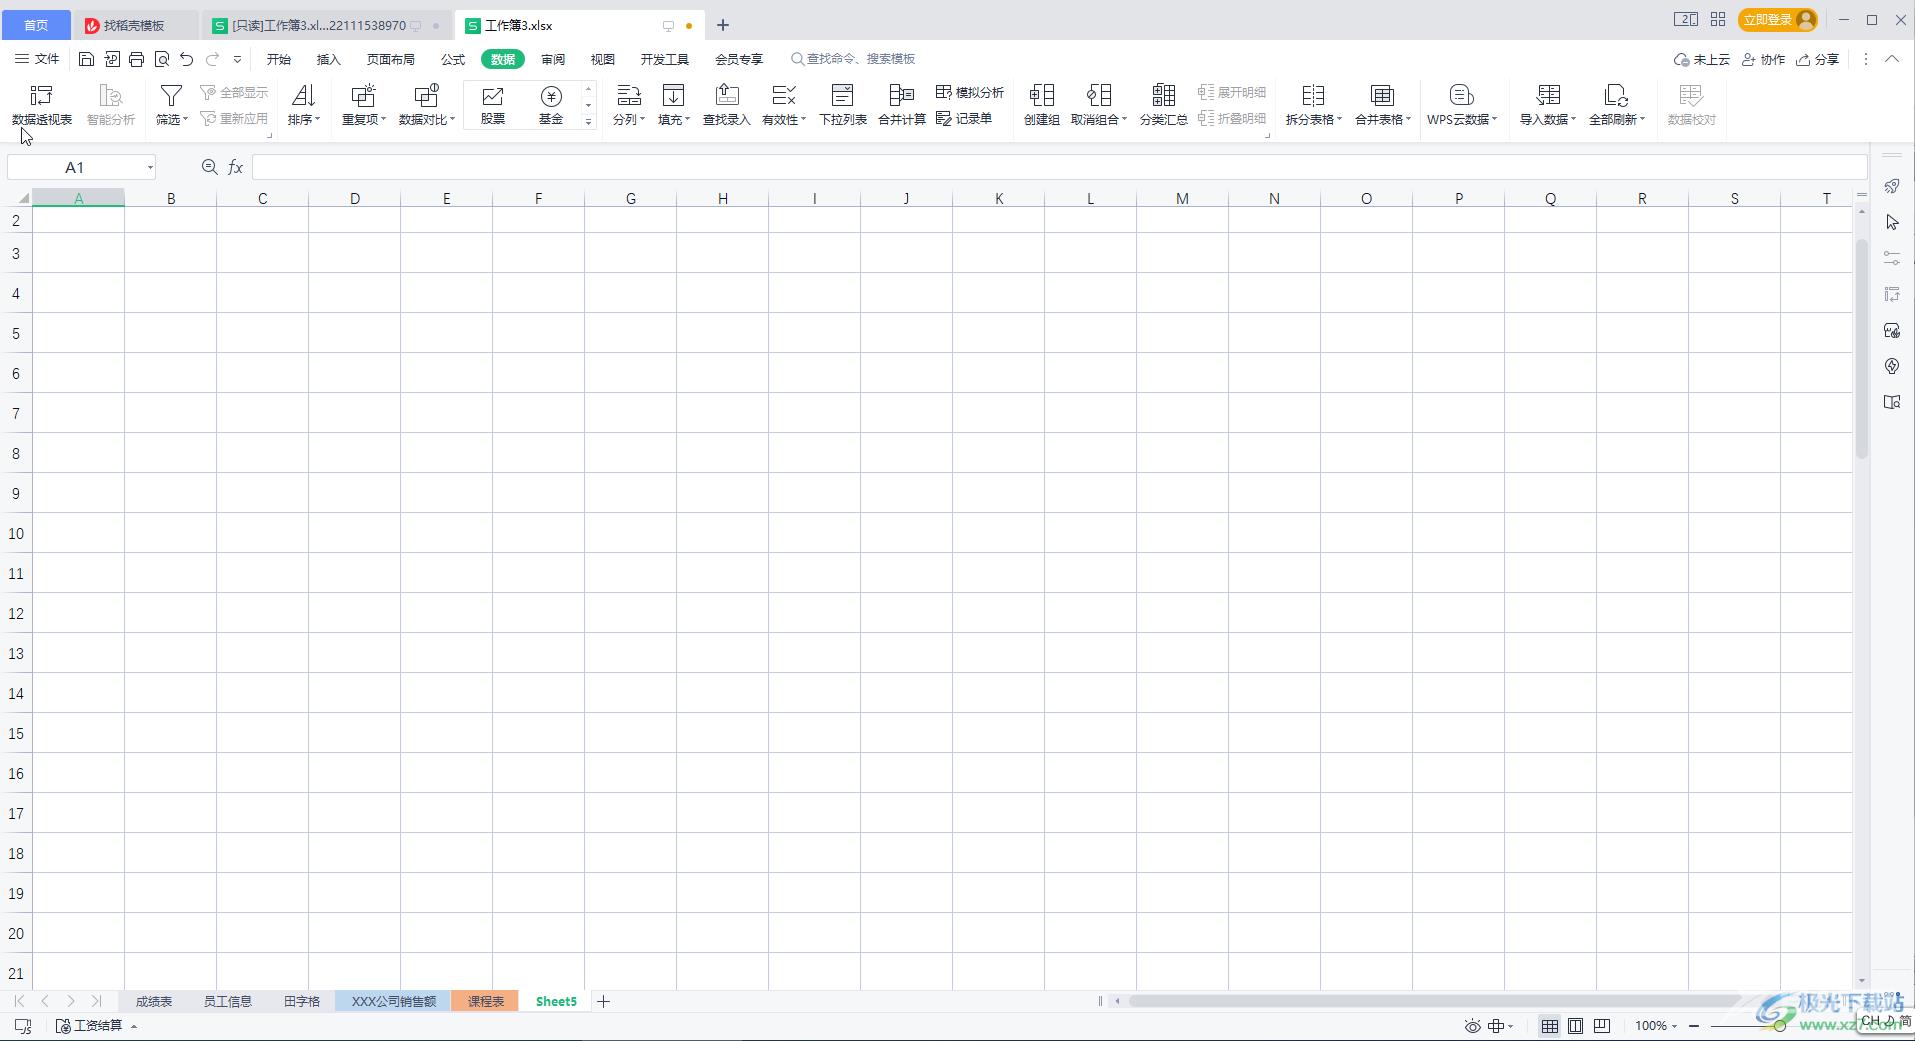Click the settings sliders icon in sidebar

coord(1892,258)
